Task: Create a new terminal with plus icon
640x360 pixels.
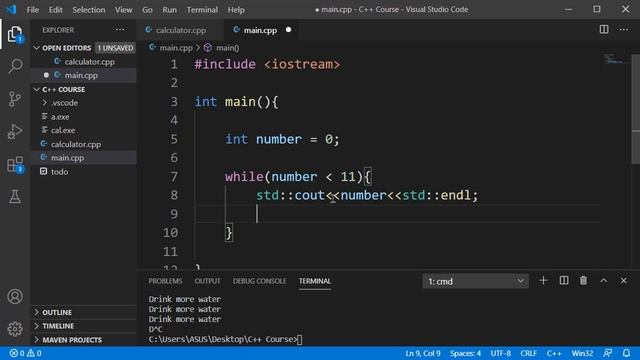Action: [x=543, y=281]
